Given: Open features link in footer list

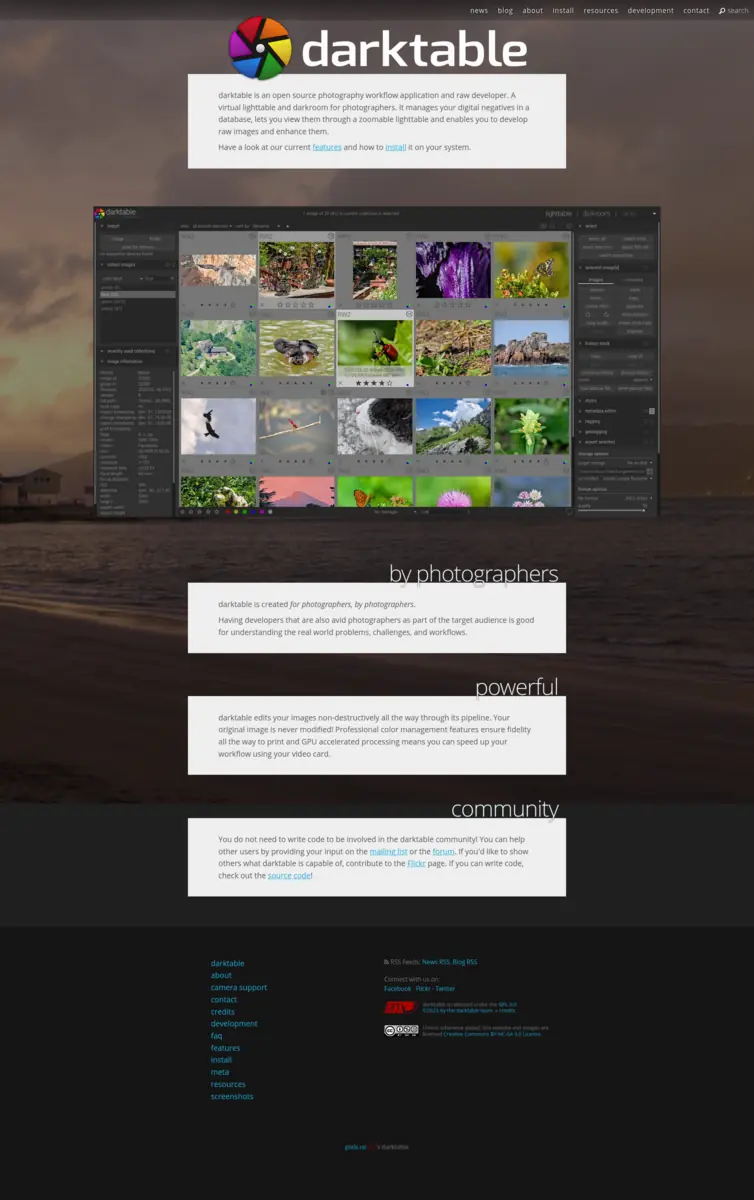Looking at the screenshot, I should [x=225, y=1048].
